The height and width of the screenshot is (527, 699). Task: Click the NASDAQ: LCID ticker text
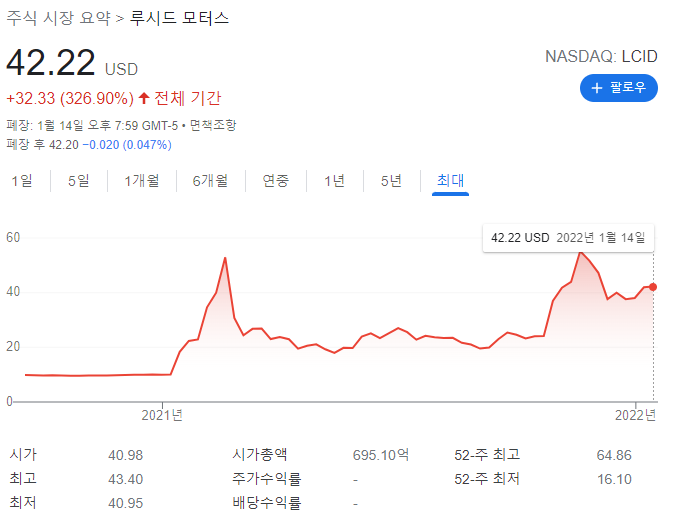click(x=601, y=57)
